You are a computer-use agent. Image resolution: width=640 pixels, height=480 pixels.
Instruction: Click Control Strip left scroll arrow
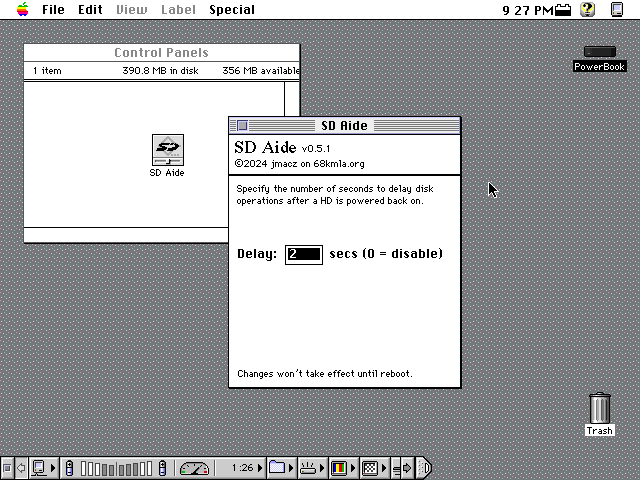(21, 468)
